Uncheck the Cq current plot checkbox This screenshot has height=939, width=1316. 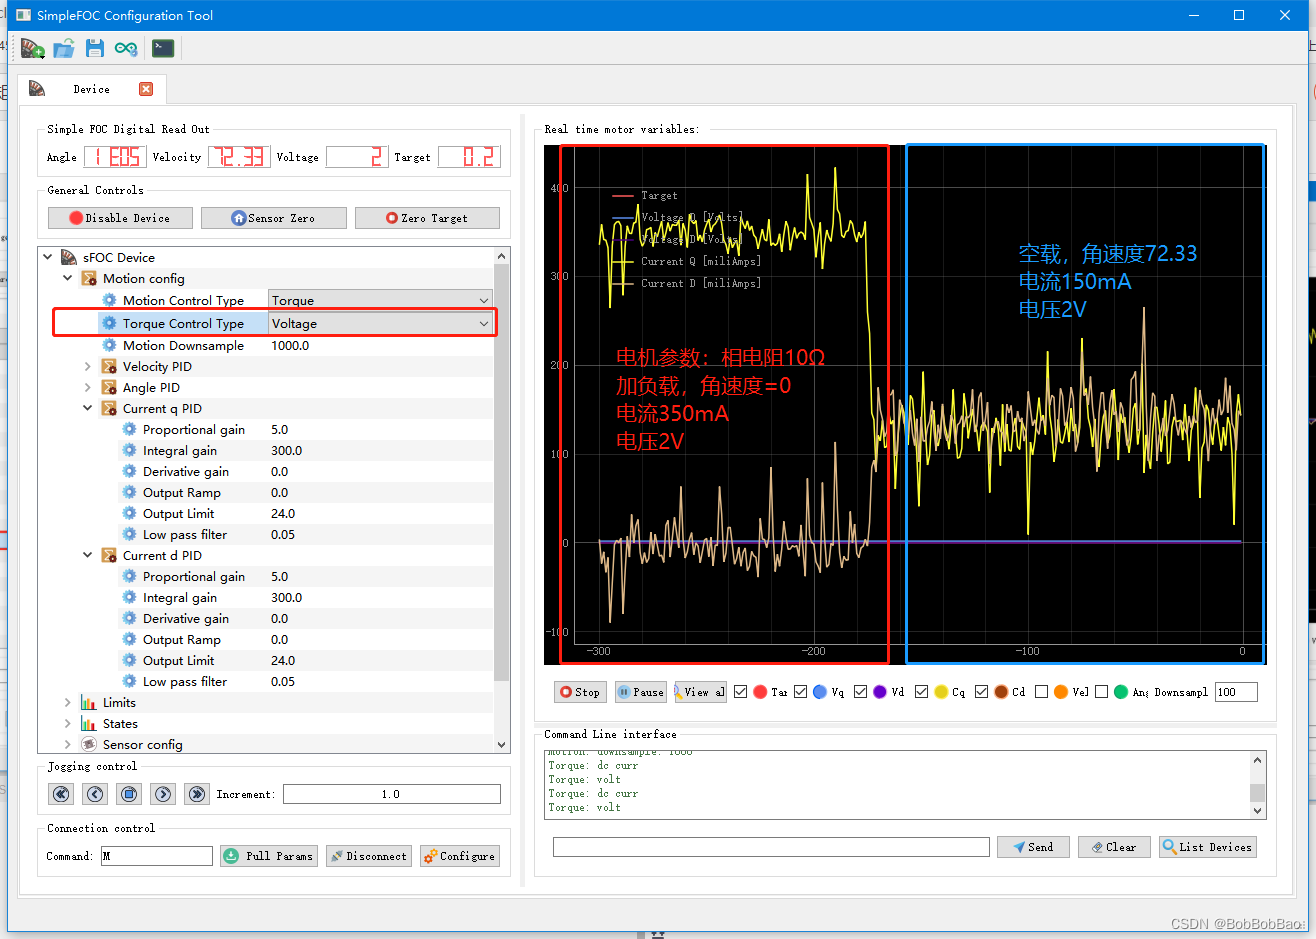(922, 692)
